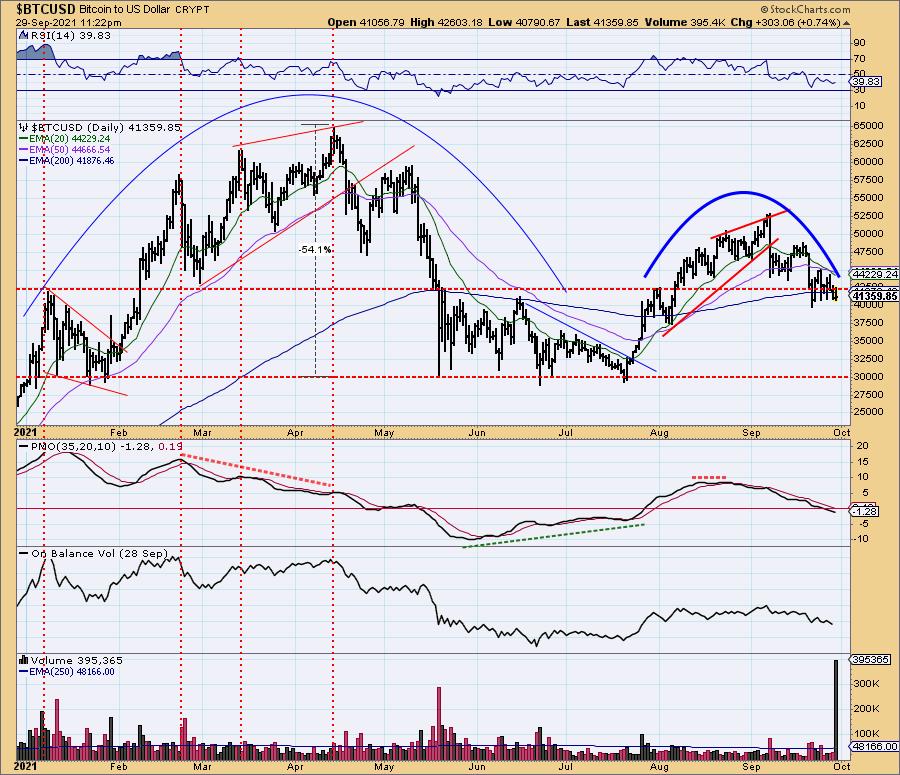Image resolution: width=900 pixels, height=775 pixels.
Task: Click the 'On Balance Vol (28 Sep)' label
Action: pos(99,553)
